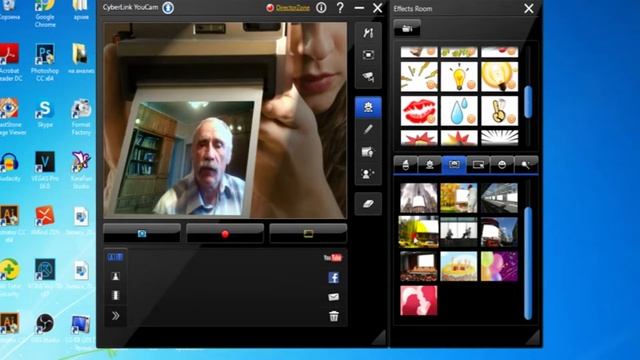Image resolution: width=640 pixels, height=360 pixels.
Task: Open the face avatar tool icon
Action: click(x=368, y=174)
